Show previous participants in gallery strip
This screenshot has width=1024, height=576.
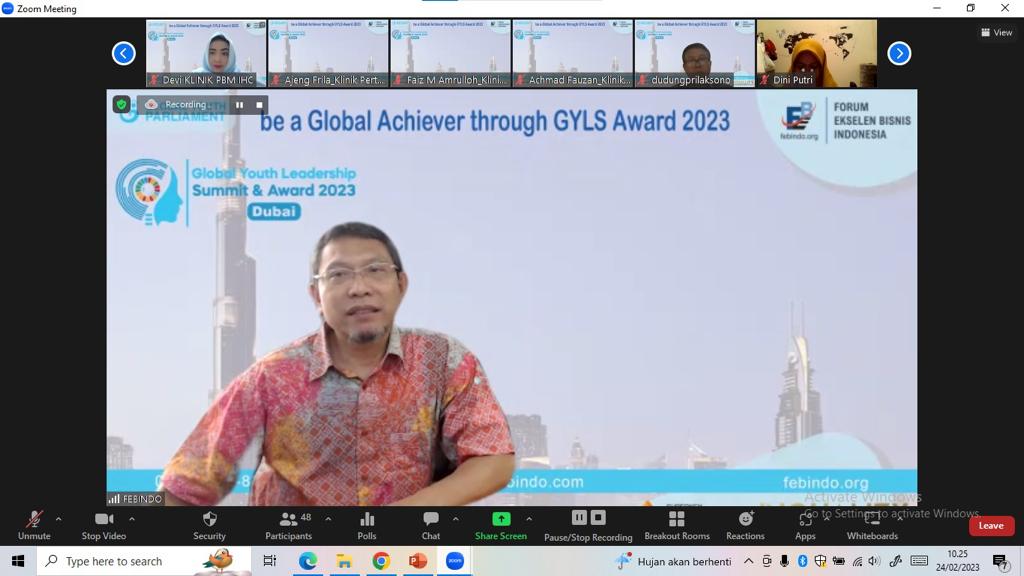pos(123,54)
